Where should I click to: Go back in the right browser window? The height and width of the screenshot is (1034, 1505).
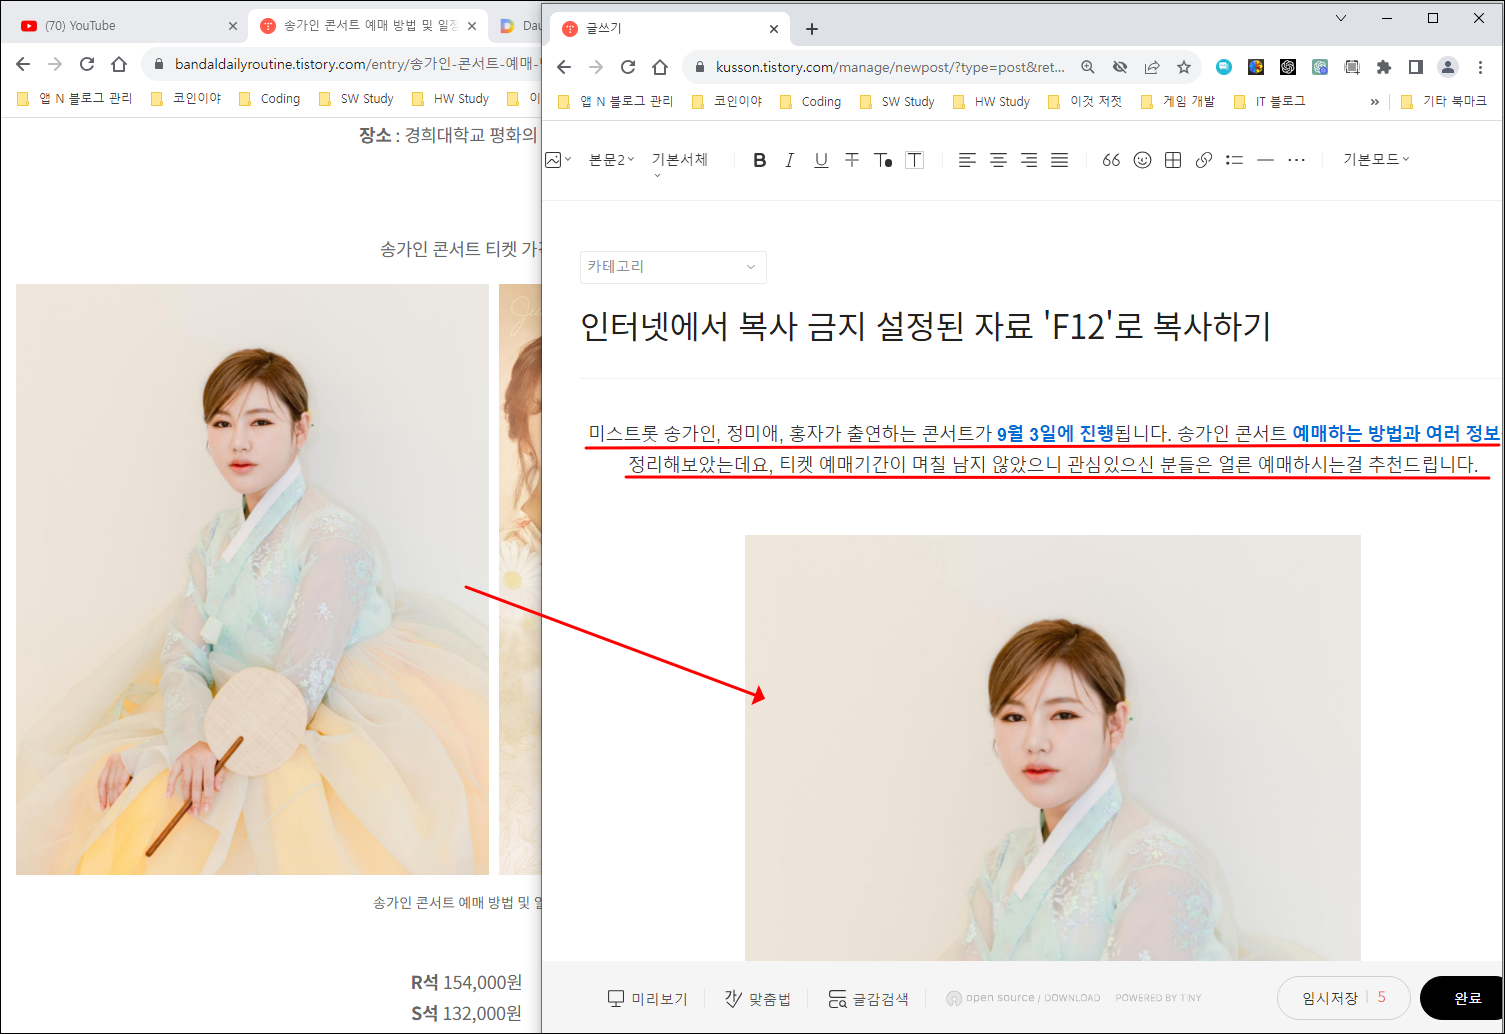(x=564, y=67)
